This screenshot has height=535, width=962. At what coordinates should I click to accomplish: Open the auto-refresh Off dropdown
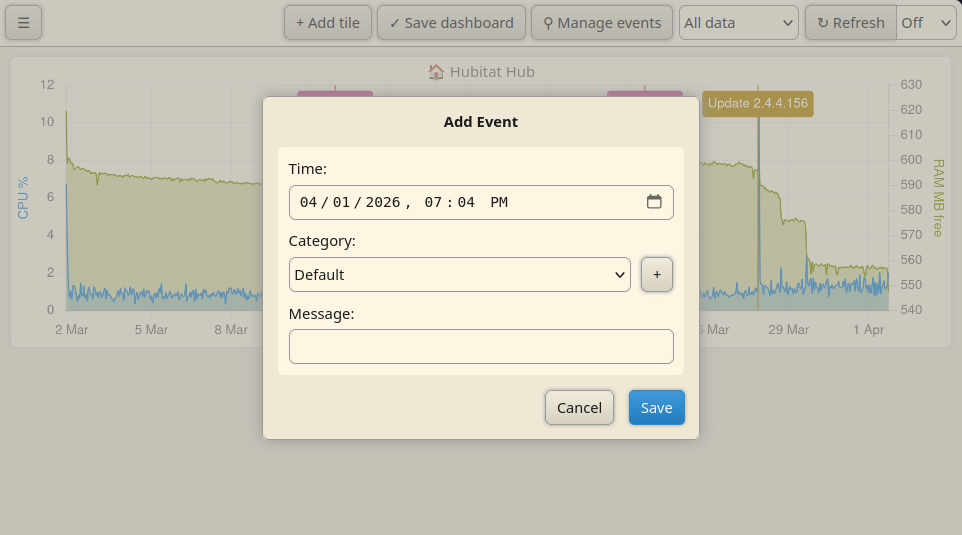pos(926,23)
